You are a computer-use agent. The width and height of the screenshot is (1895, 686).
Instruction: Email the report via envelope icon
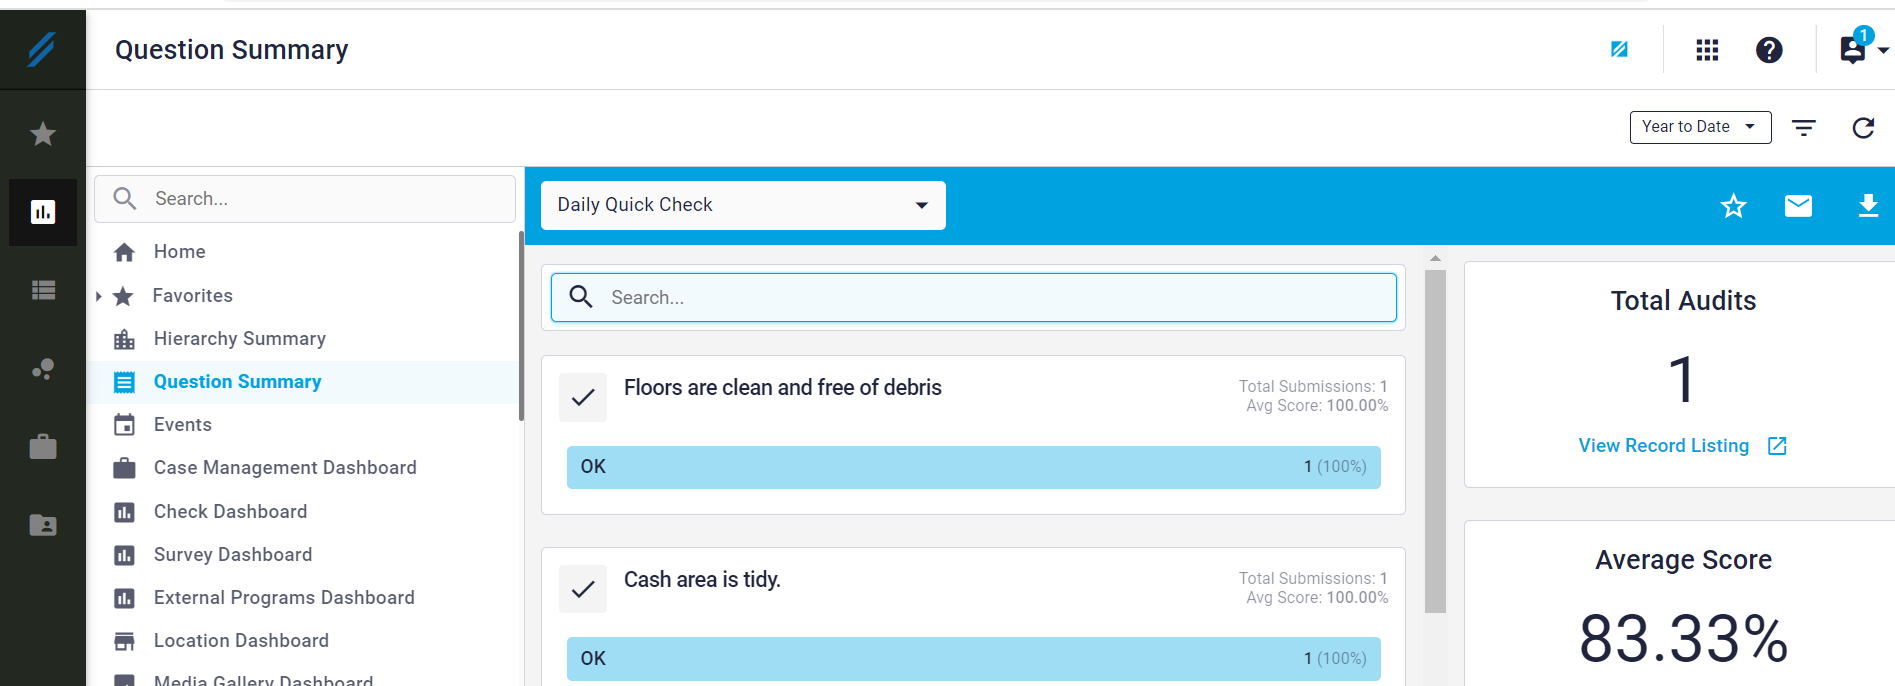click(x=1798, y=206)
